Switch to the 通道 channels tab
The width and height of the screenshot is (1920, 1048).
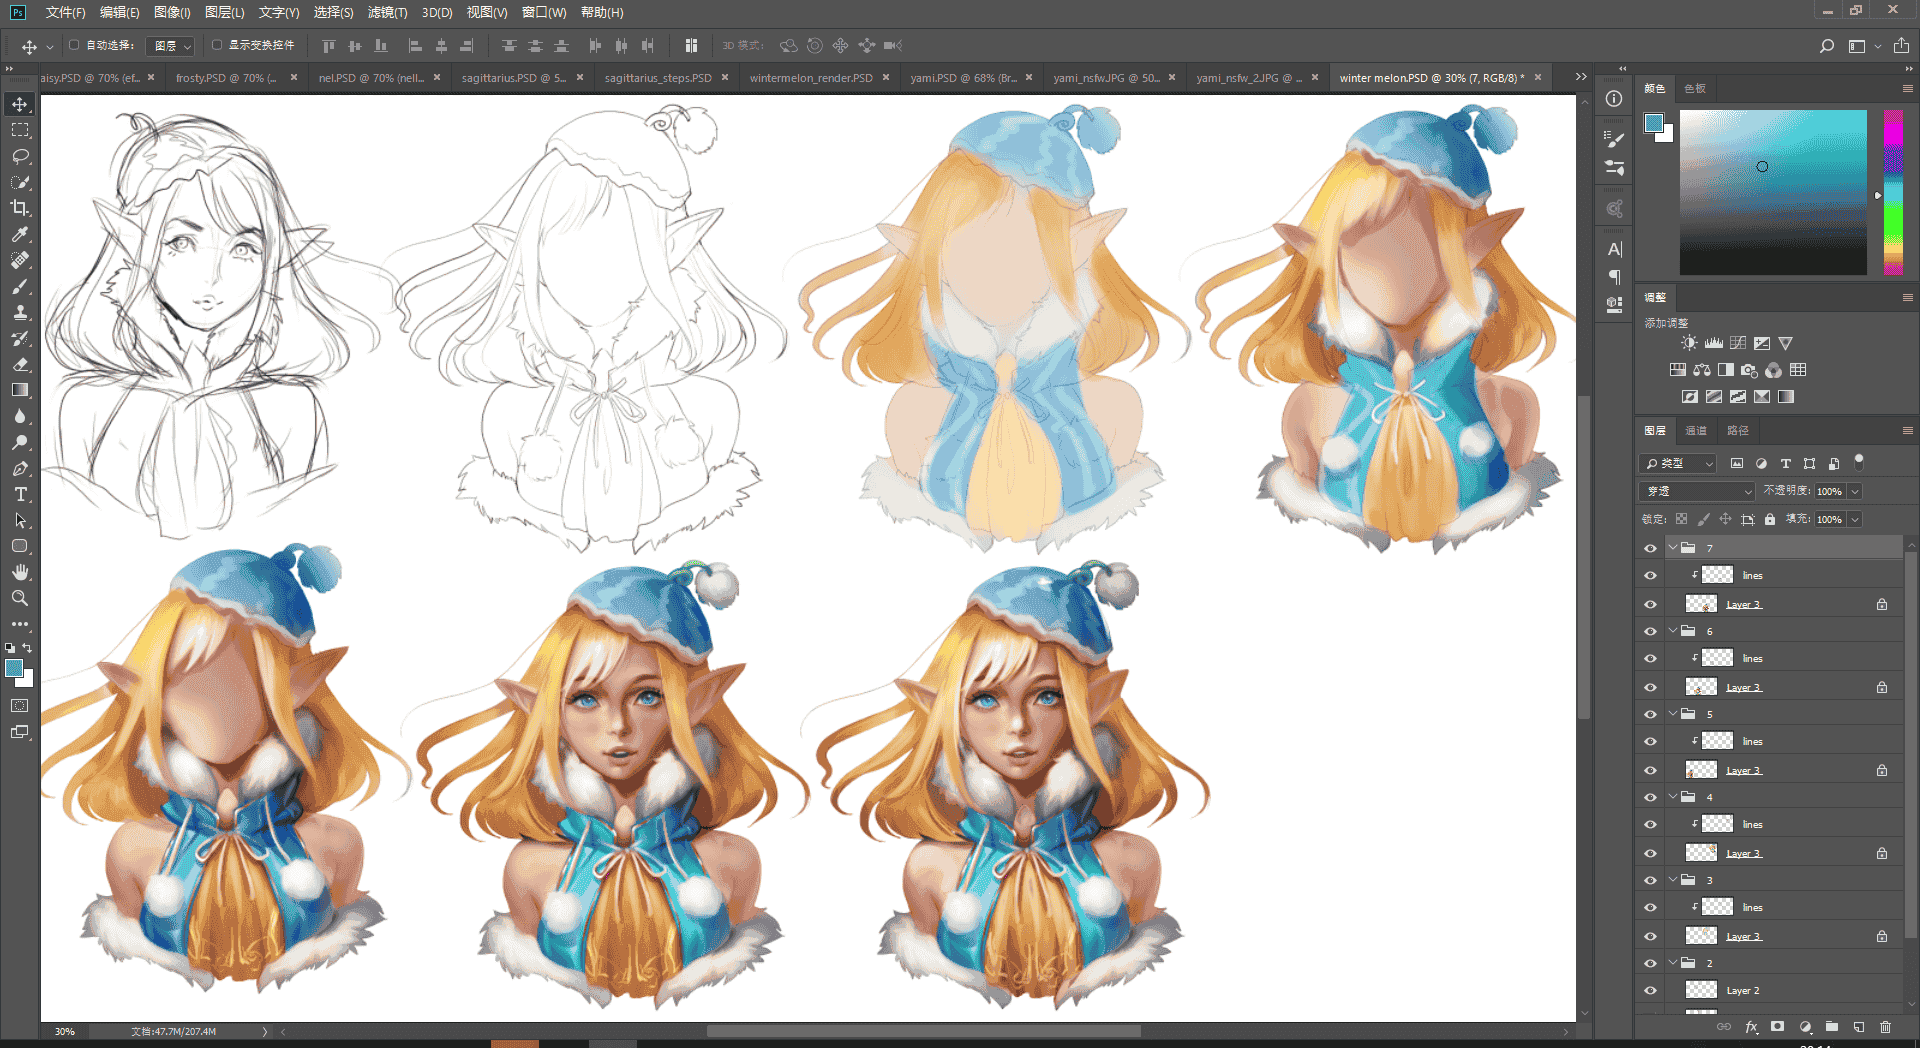coord(1696,430)
